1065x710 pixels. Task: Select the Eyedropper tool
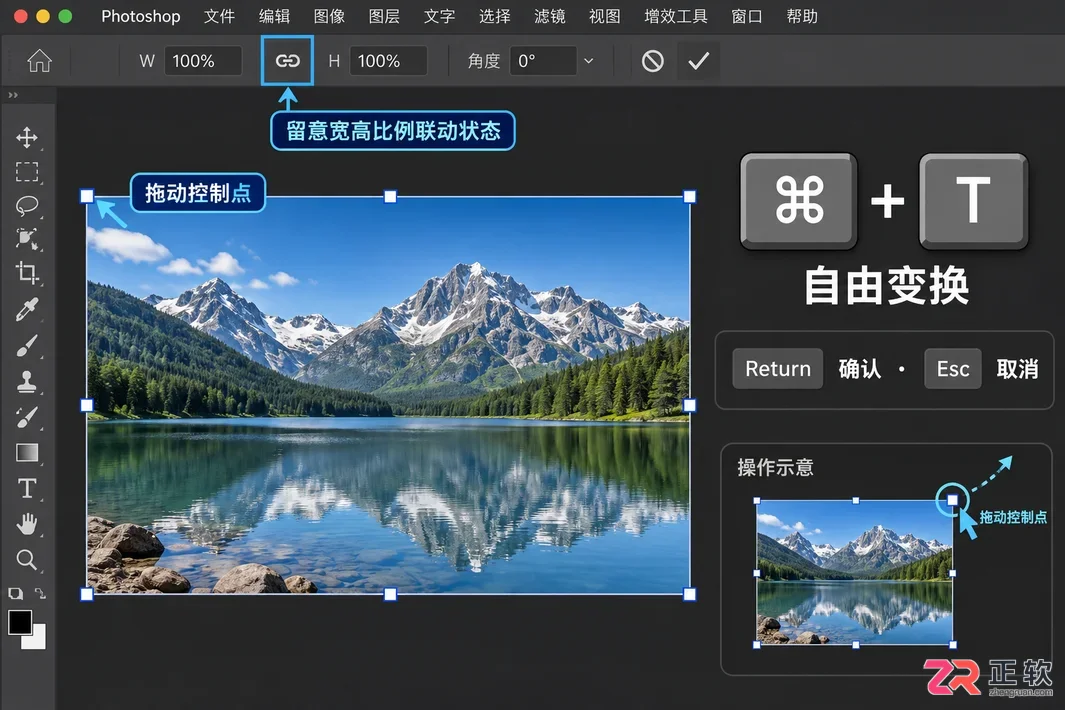click(26, 309)
